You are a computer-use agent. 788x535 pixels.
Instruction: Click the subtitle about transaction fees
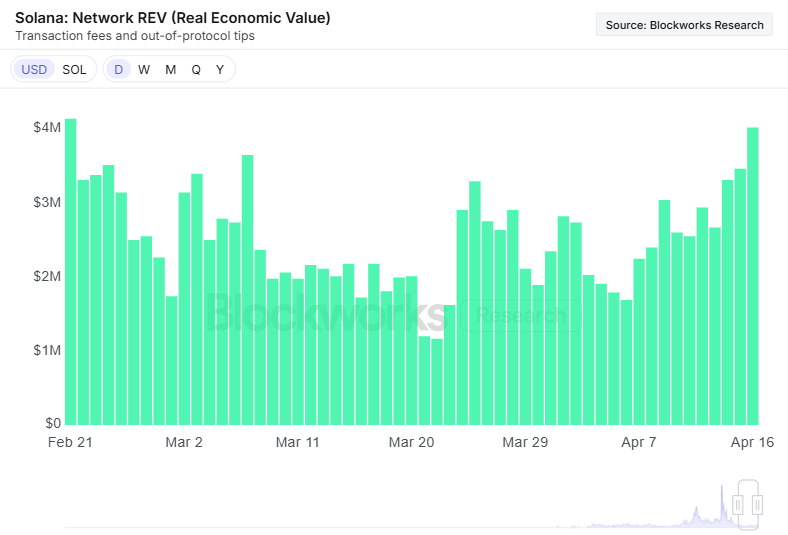click(x=135, y=36)
